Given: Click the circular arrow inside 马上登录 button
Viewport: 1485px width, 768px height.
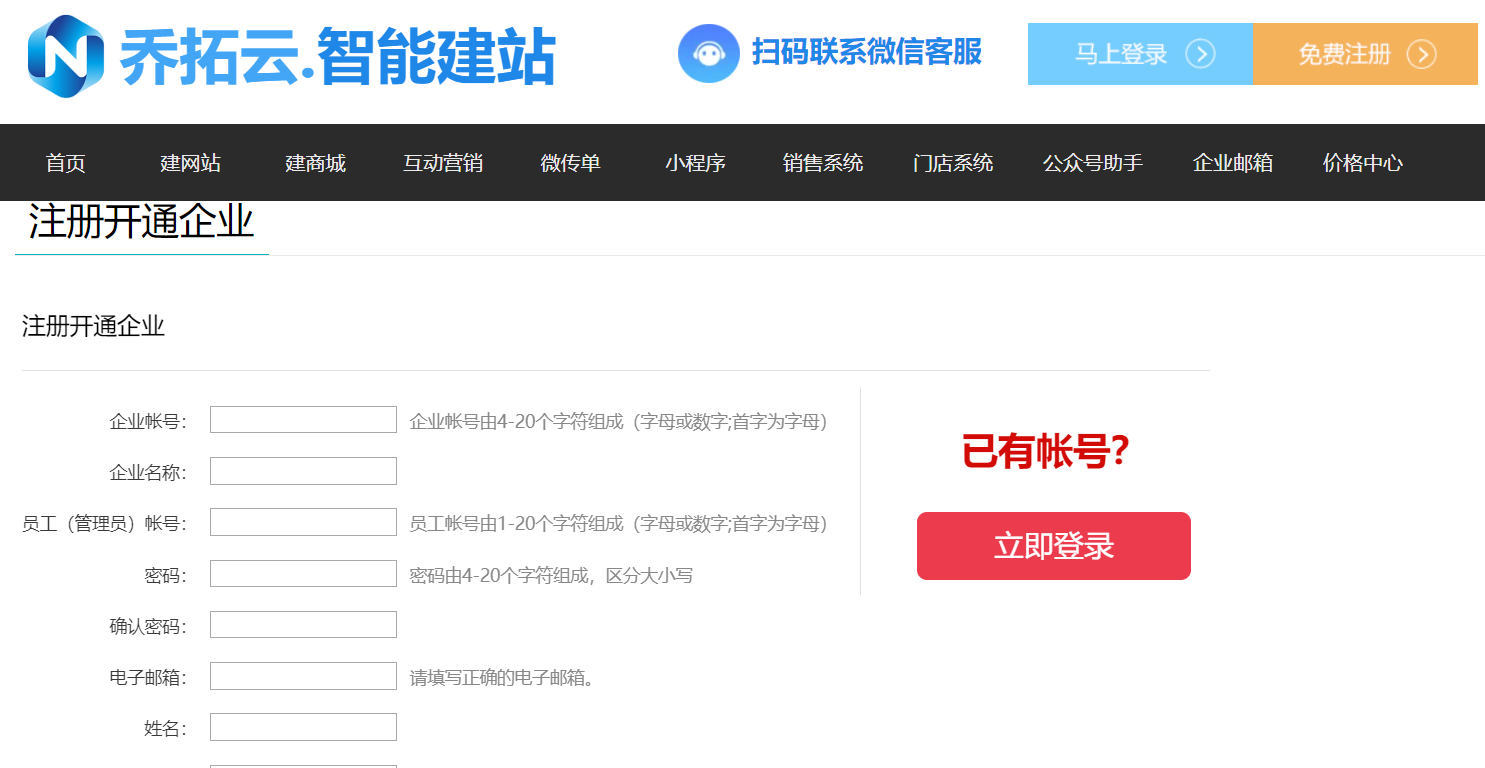Looking at the screenshot, I should pyautogui.click(x=1203, y=55).
